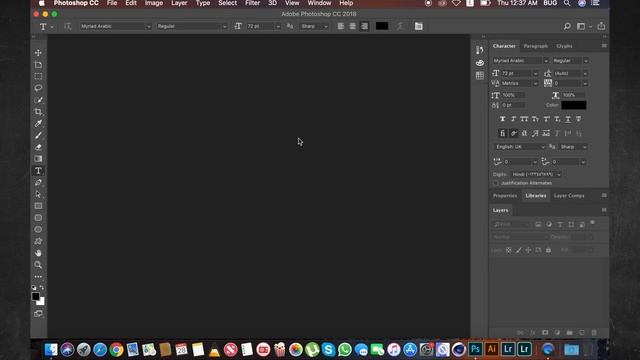Select the Crop tool
Viewport: 640px width, 360px height.
[38, 112]
